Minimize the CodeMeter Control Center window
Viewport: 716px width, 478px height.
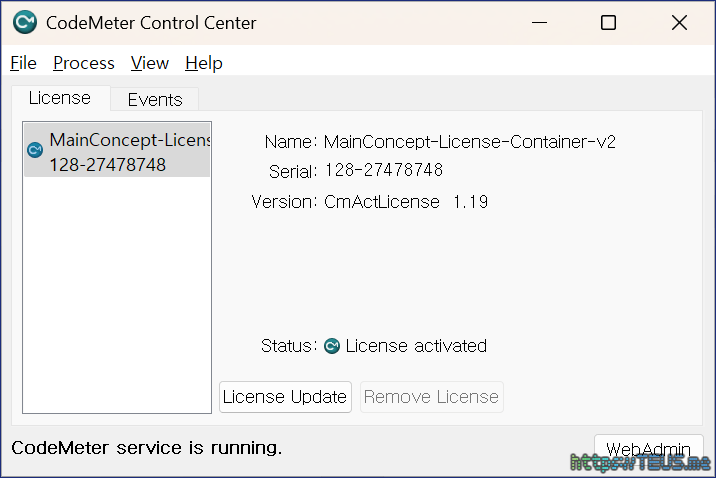click(x=538, y=23)
